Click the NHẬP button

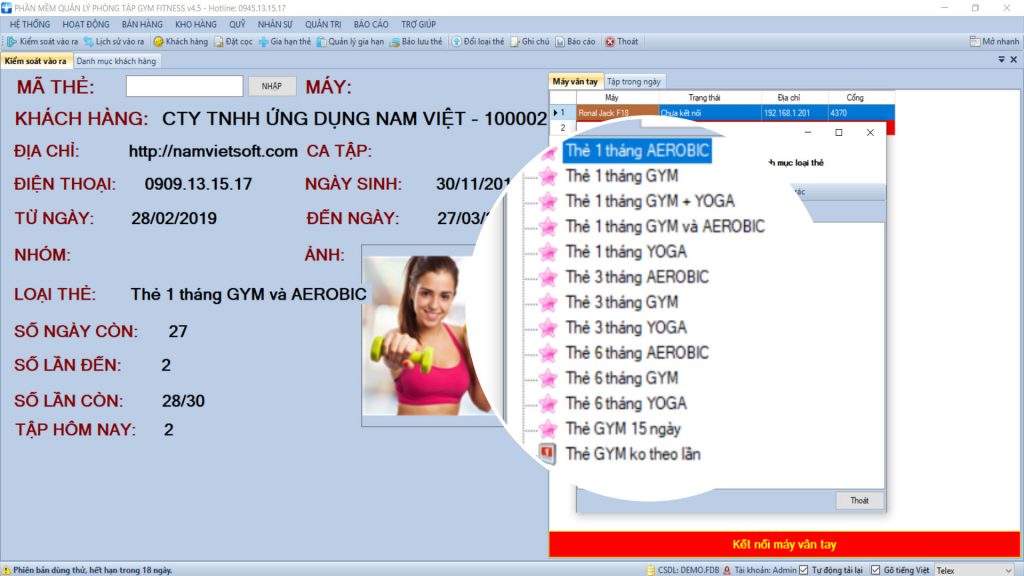point(272,86)
